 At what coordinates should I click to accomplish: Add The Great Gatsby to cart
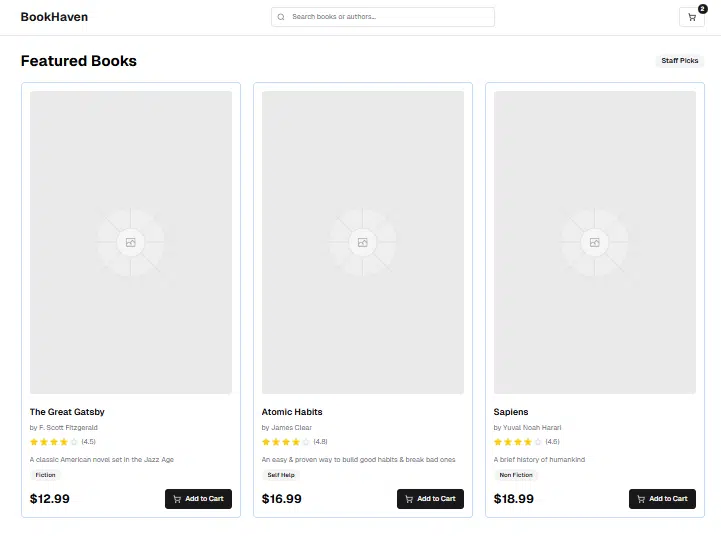coord(198,499)
